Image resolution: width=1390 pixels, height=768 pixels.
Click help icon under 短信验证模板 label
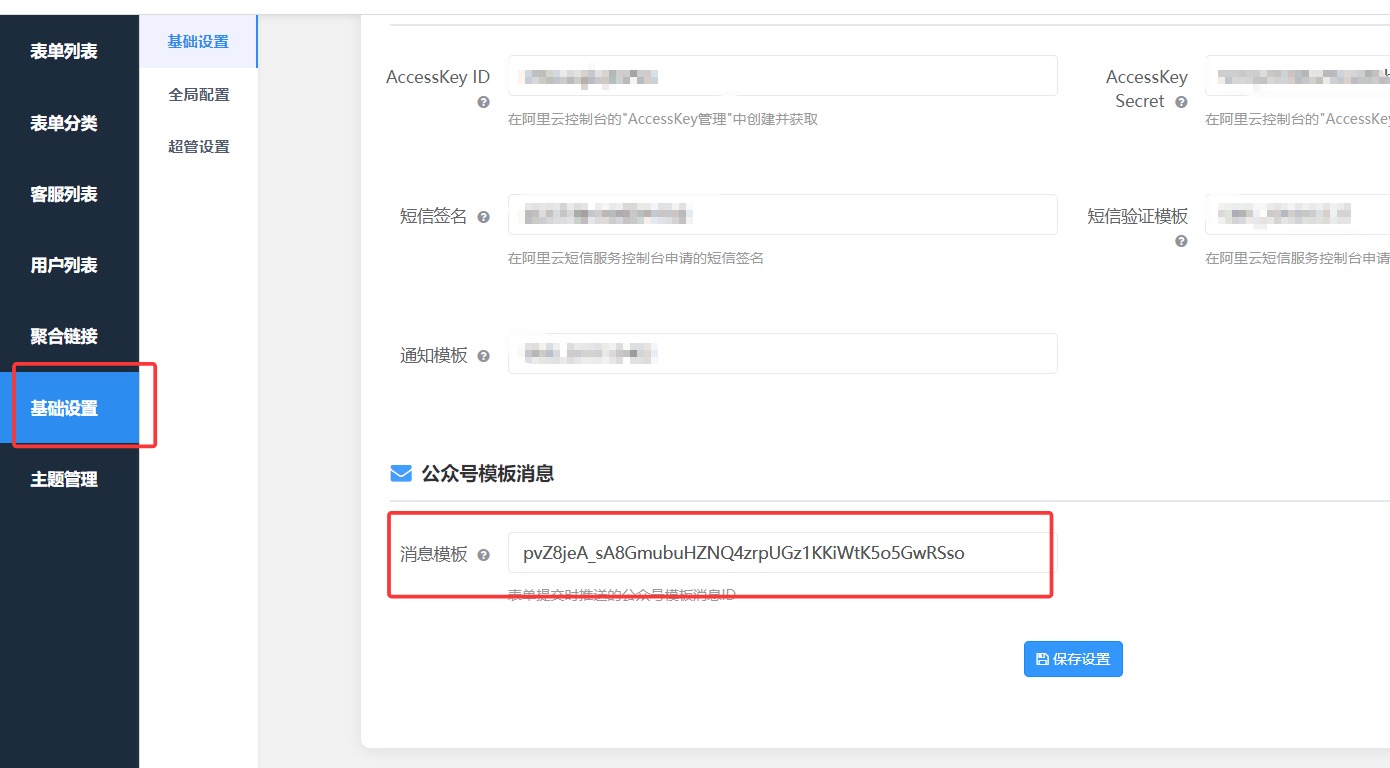(x=1181, y=241)
